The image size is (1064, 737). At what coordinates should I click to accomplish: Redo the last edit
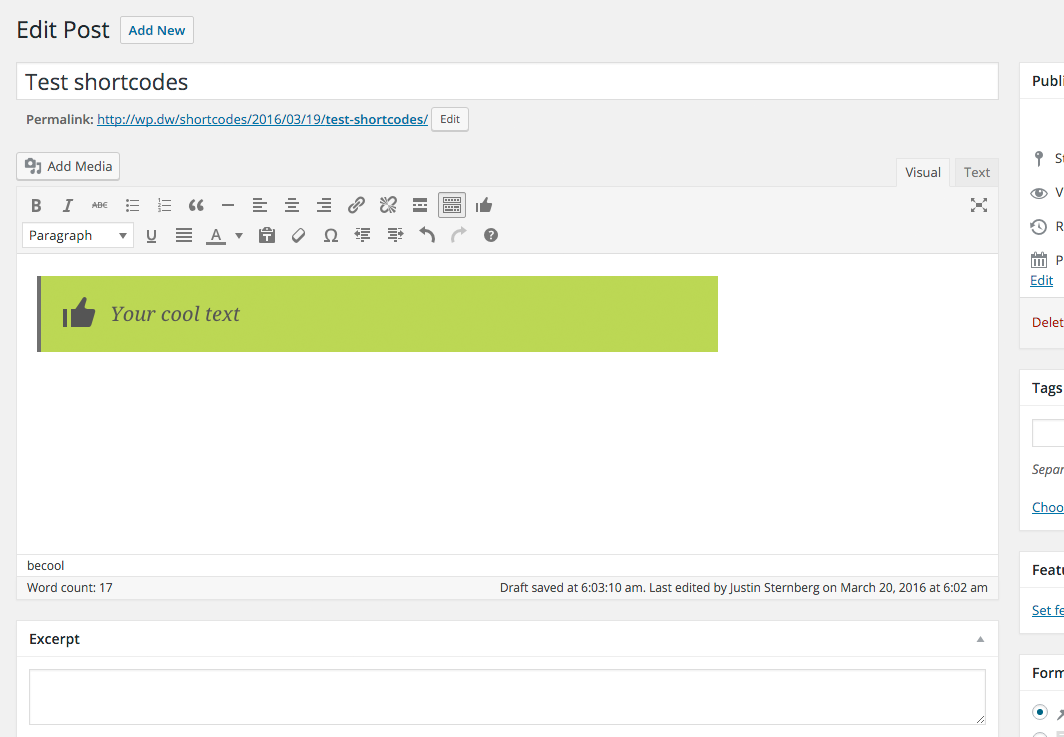(x=459, y=235)
